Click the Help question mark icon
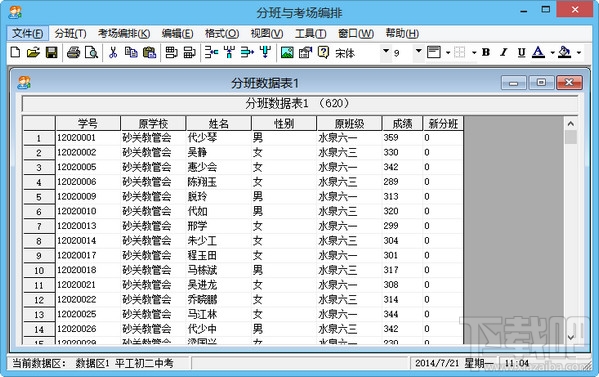The width and height of the screenshot is (599, 377). tap(323, 52)
